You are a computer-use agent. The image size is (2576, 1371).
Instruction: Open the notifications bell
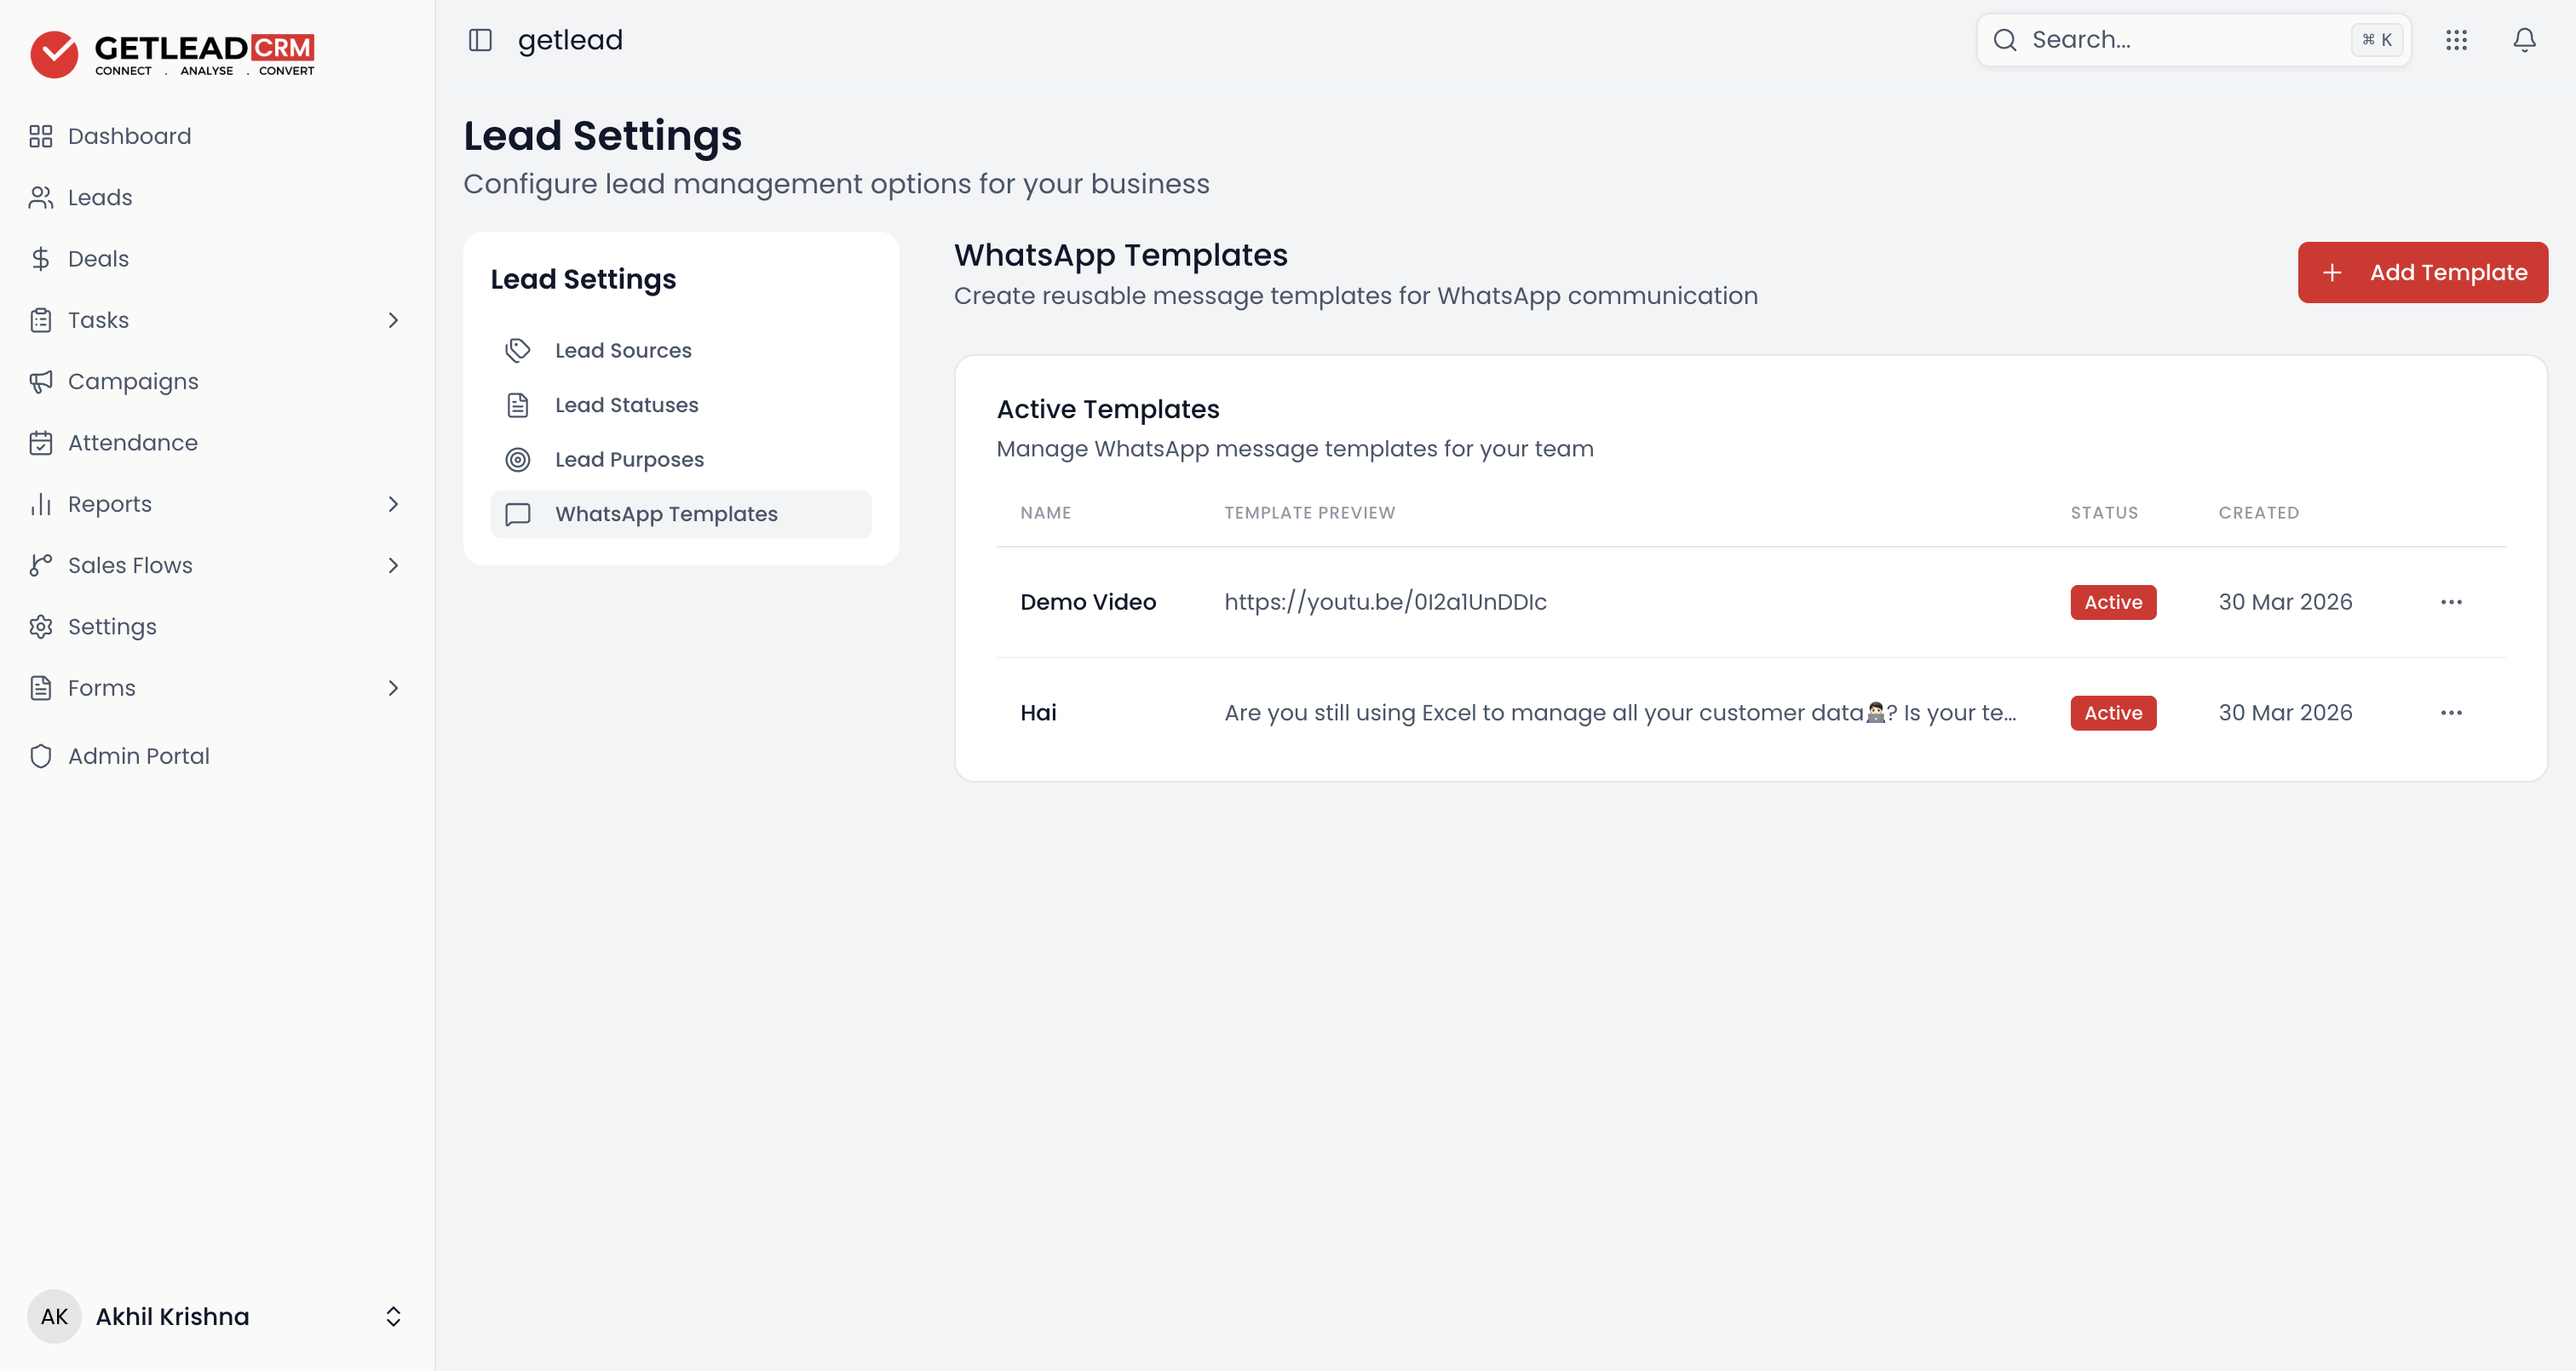[2524, 40]
